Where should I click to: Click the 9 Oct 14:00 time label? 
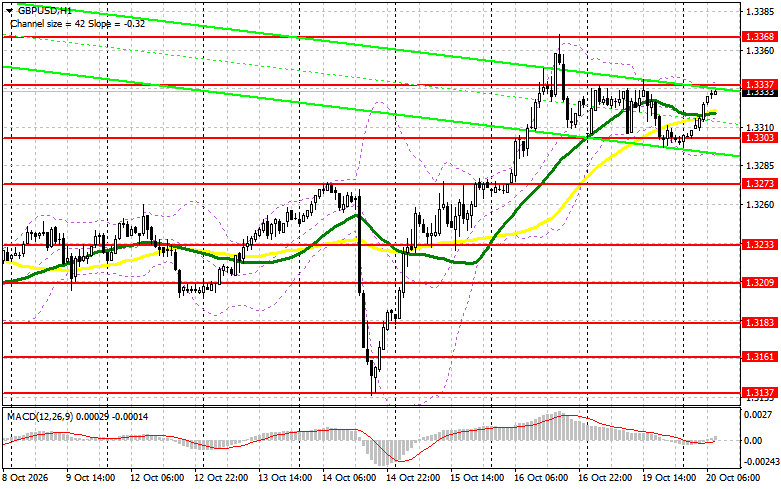pyautogui.click(x=91, y=478)
